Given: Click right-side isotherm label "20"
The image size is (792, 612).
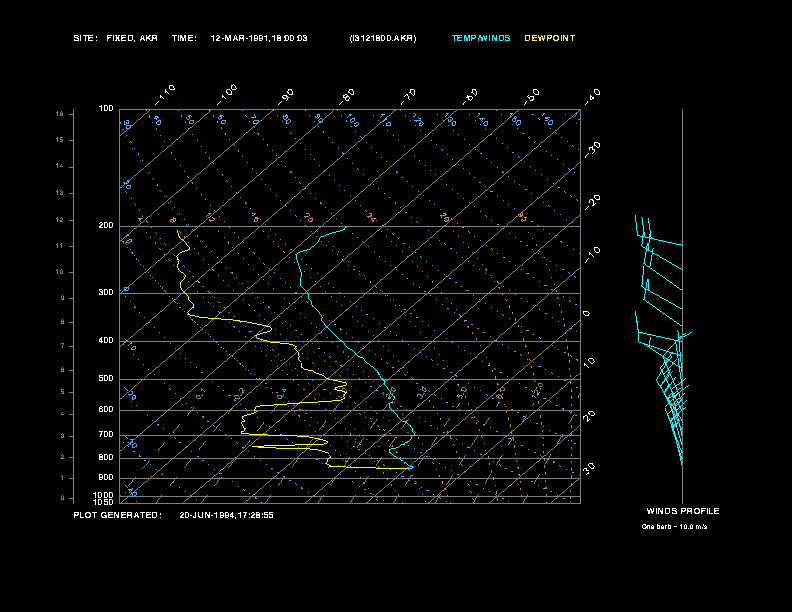Looking at the screenshot, I should pyautogui.click(x=589, y=416).
